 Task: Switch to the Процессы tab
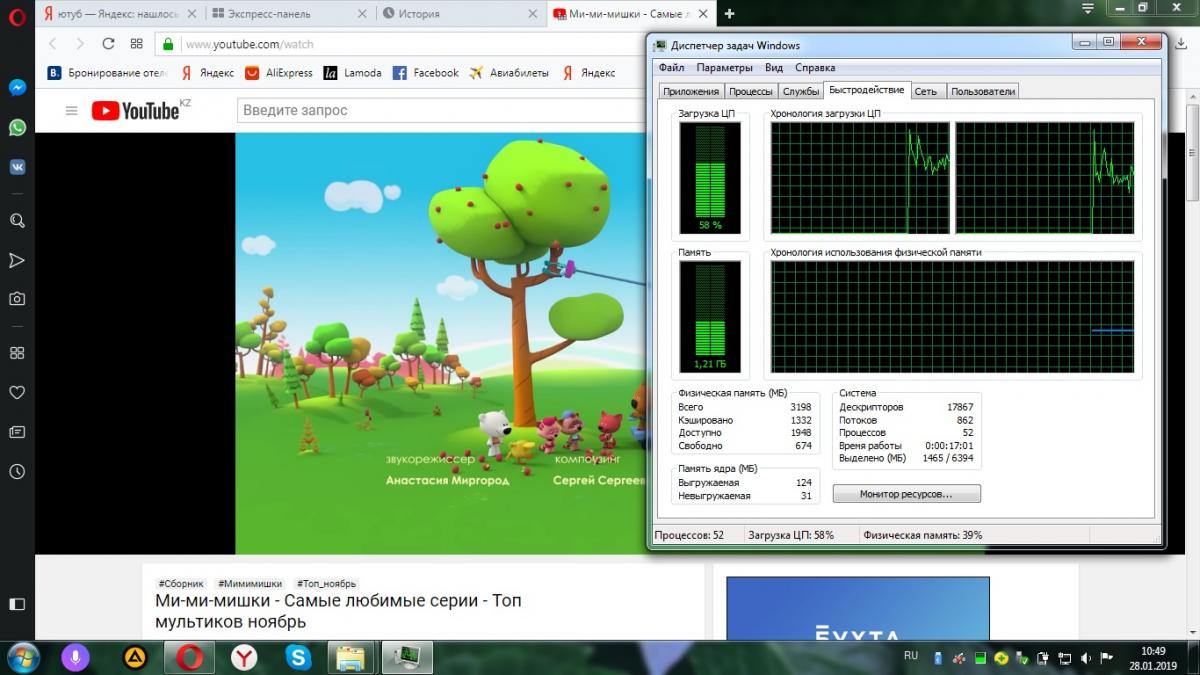pyautogui.click(x=750, y=91)
